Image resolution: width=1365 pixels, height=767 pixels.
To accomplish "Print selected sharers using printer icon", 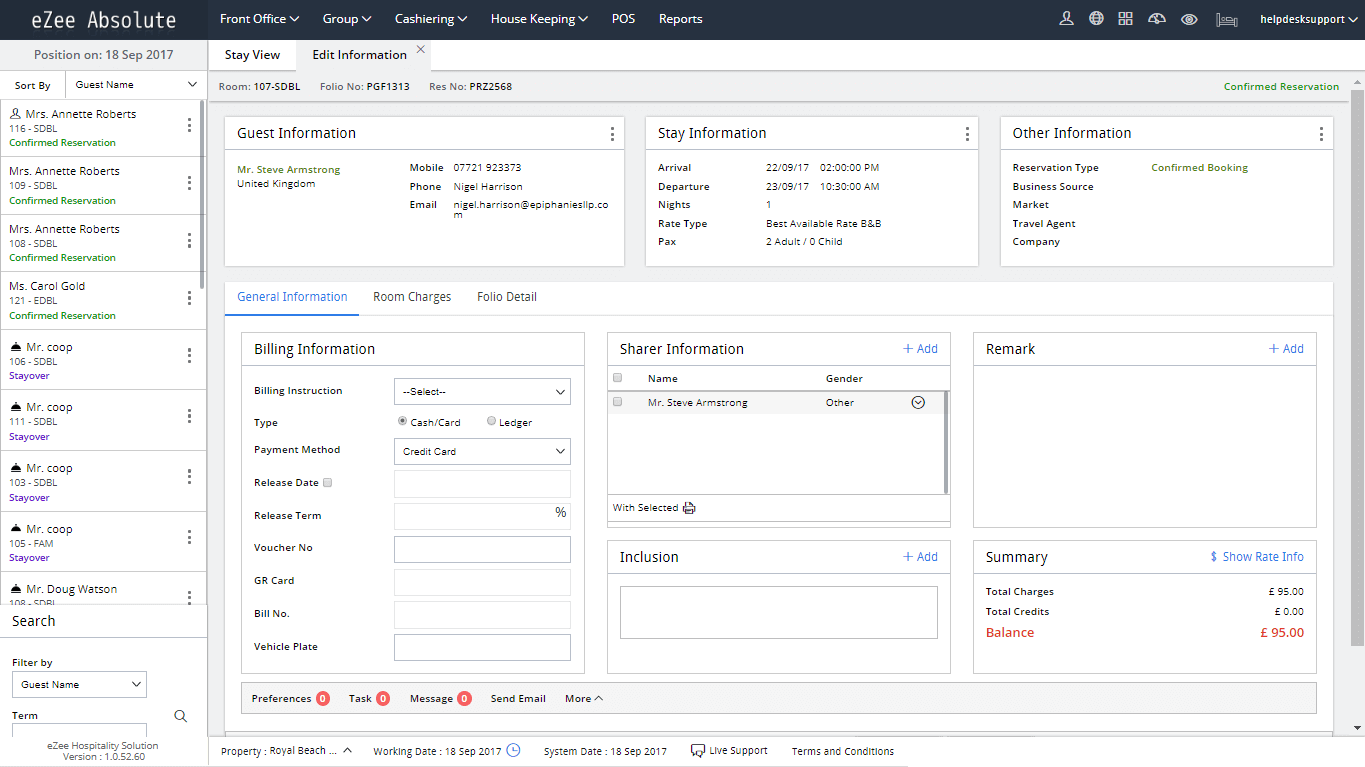I will 689,508.
